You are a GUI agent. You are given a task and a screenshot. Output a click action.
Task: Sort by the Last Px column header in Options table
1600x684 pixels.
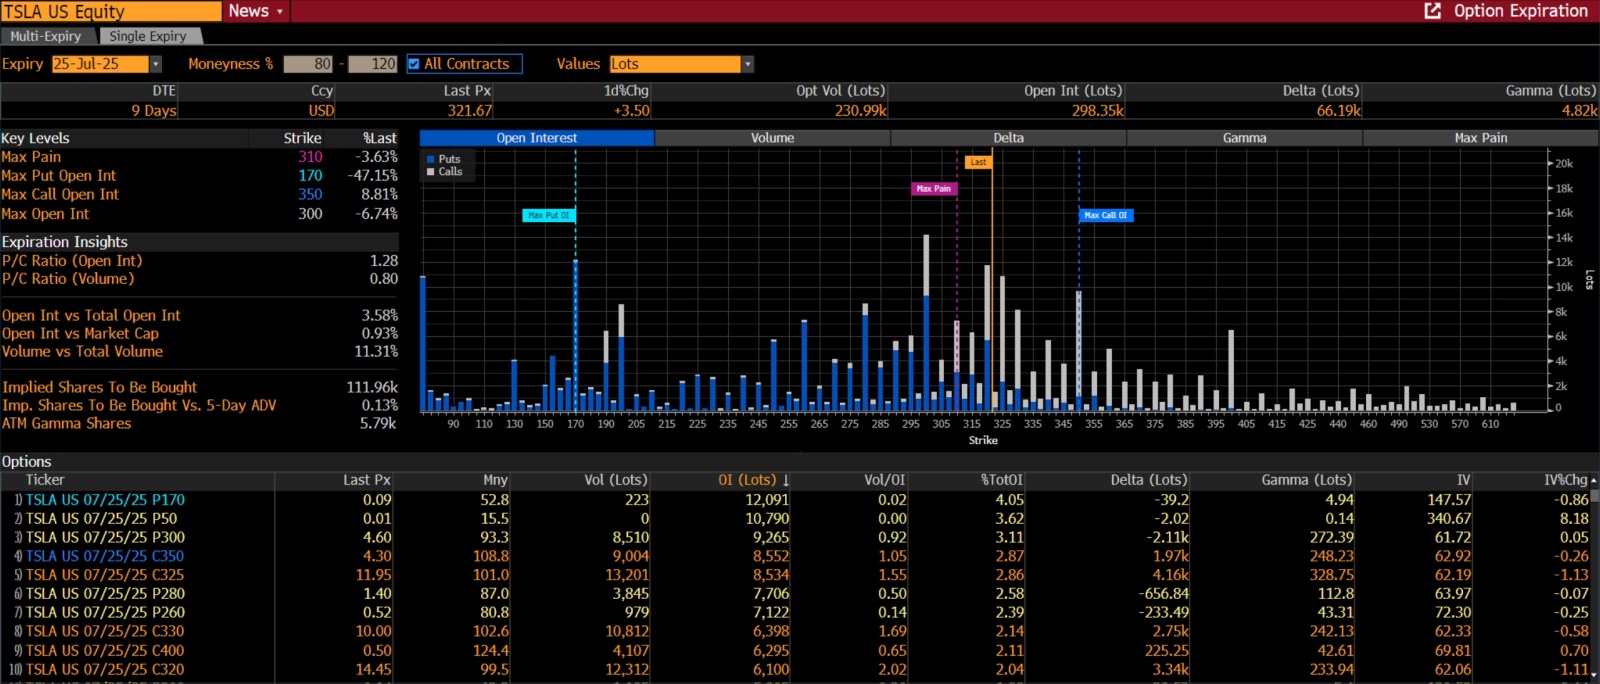(367, 480)
